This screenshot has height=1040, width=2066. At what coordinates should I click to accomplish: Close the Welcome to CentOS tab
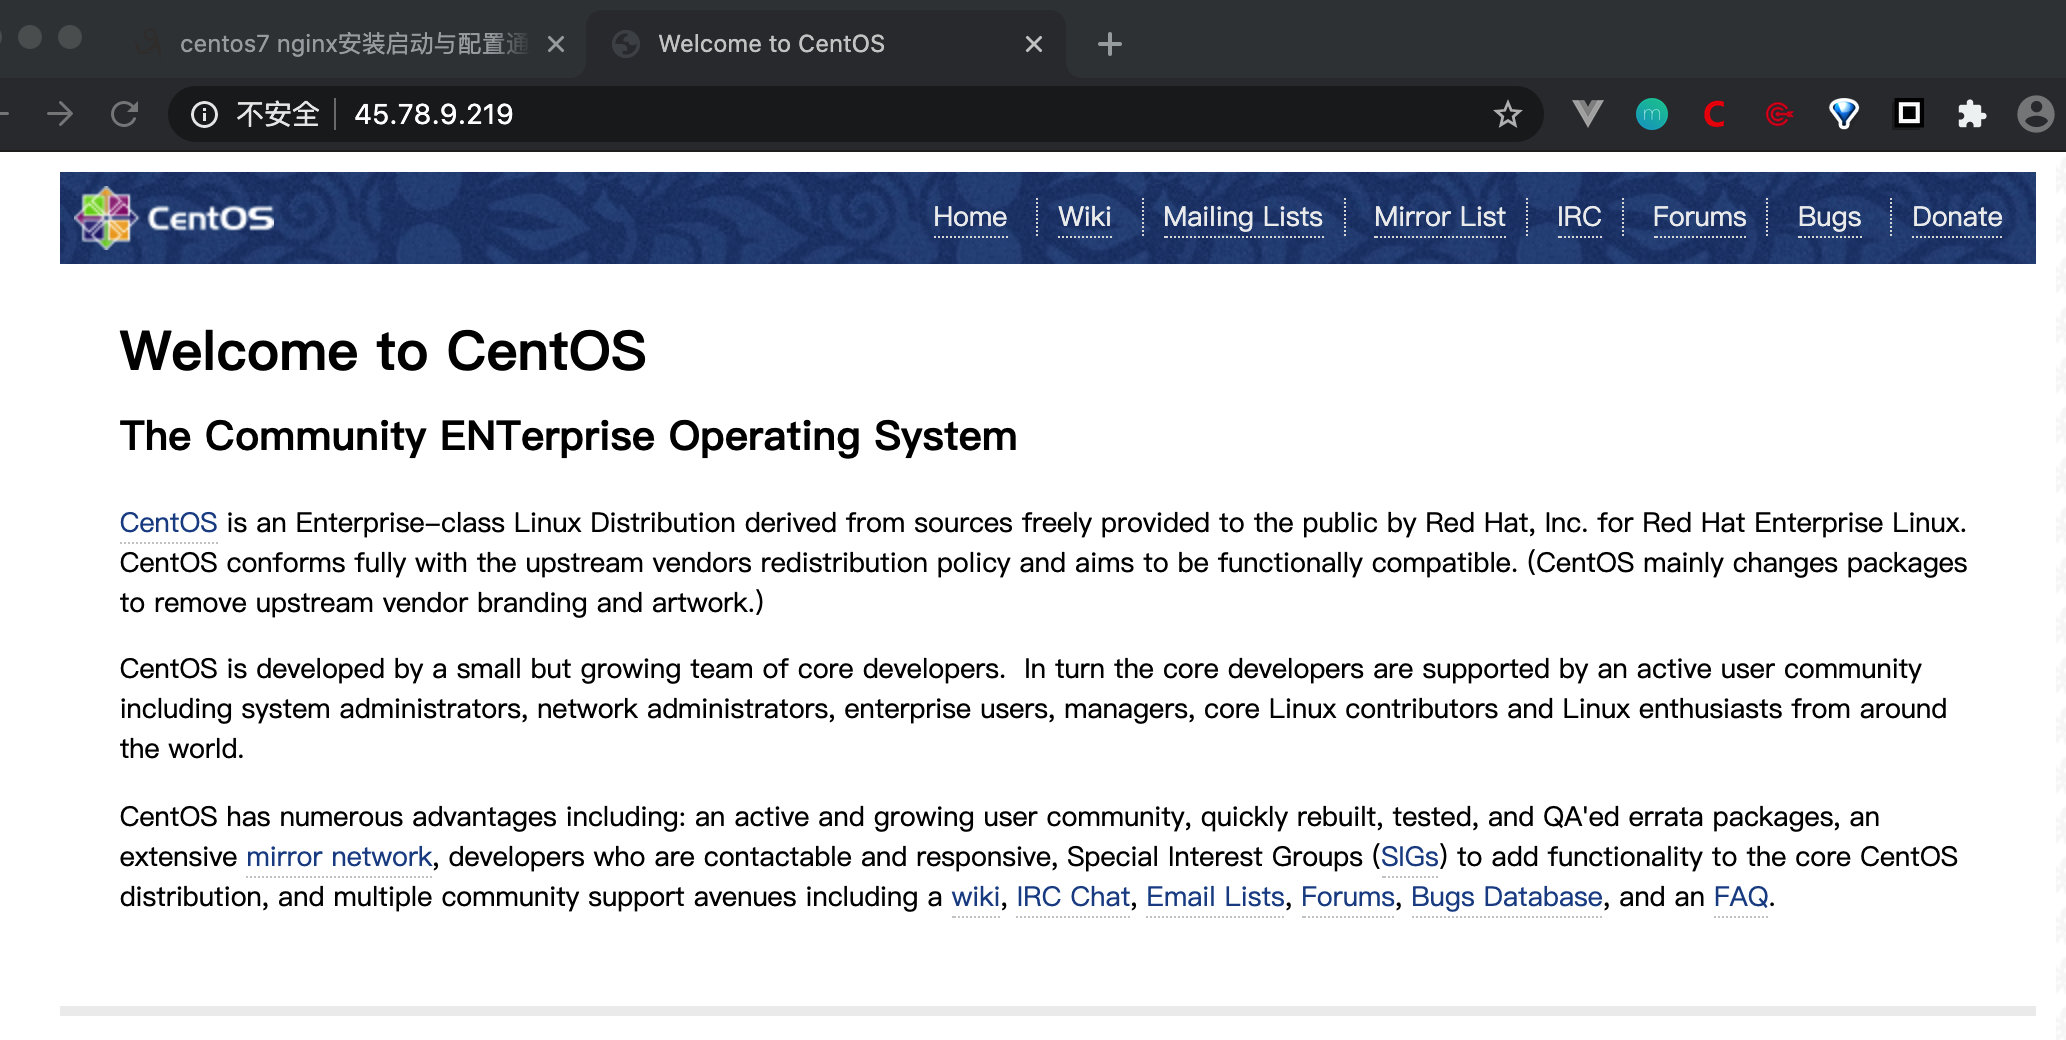click(1034, 44)
